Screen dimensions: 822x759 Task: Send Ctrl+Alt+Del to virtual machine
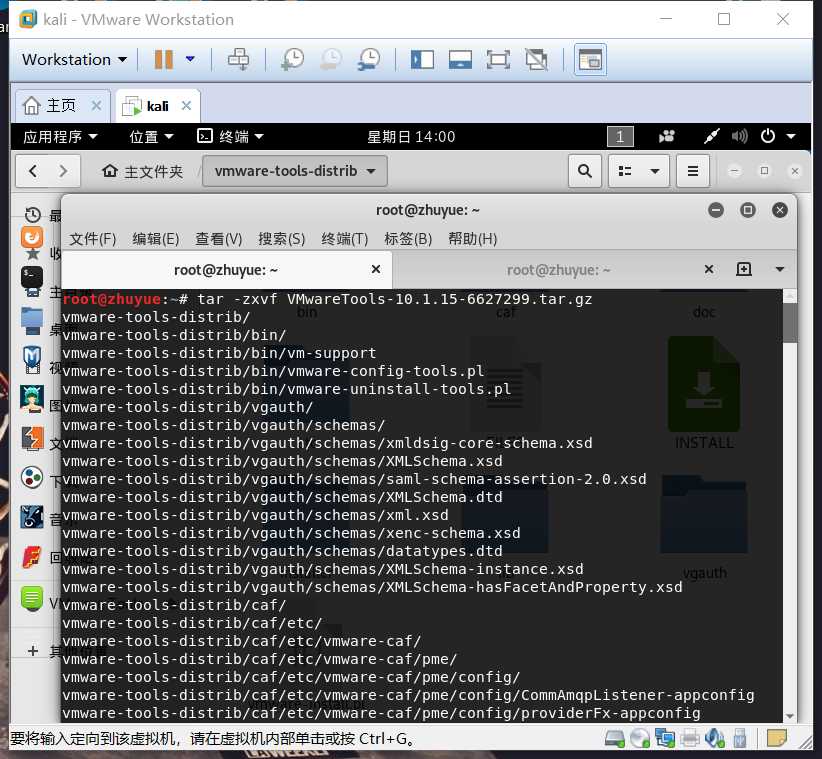(239, 60)
